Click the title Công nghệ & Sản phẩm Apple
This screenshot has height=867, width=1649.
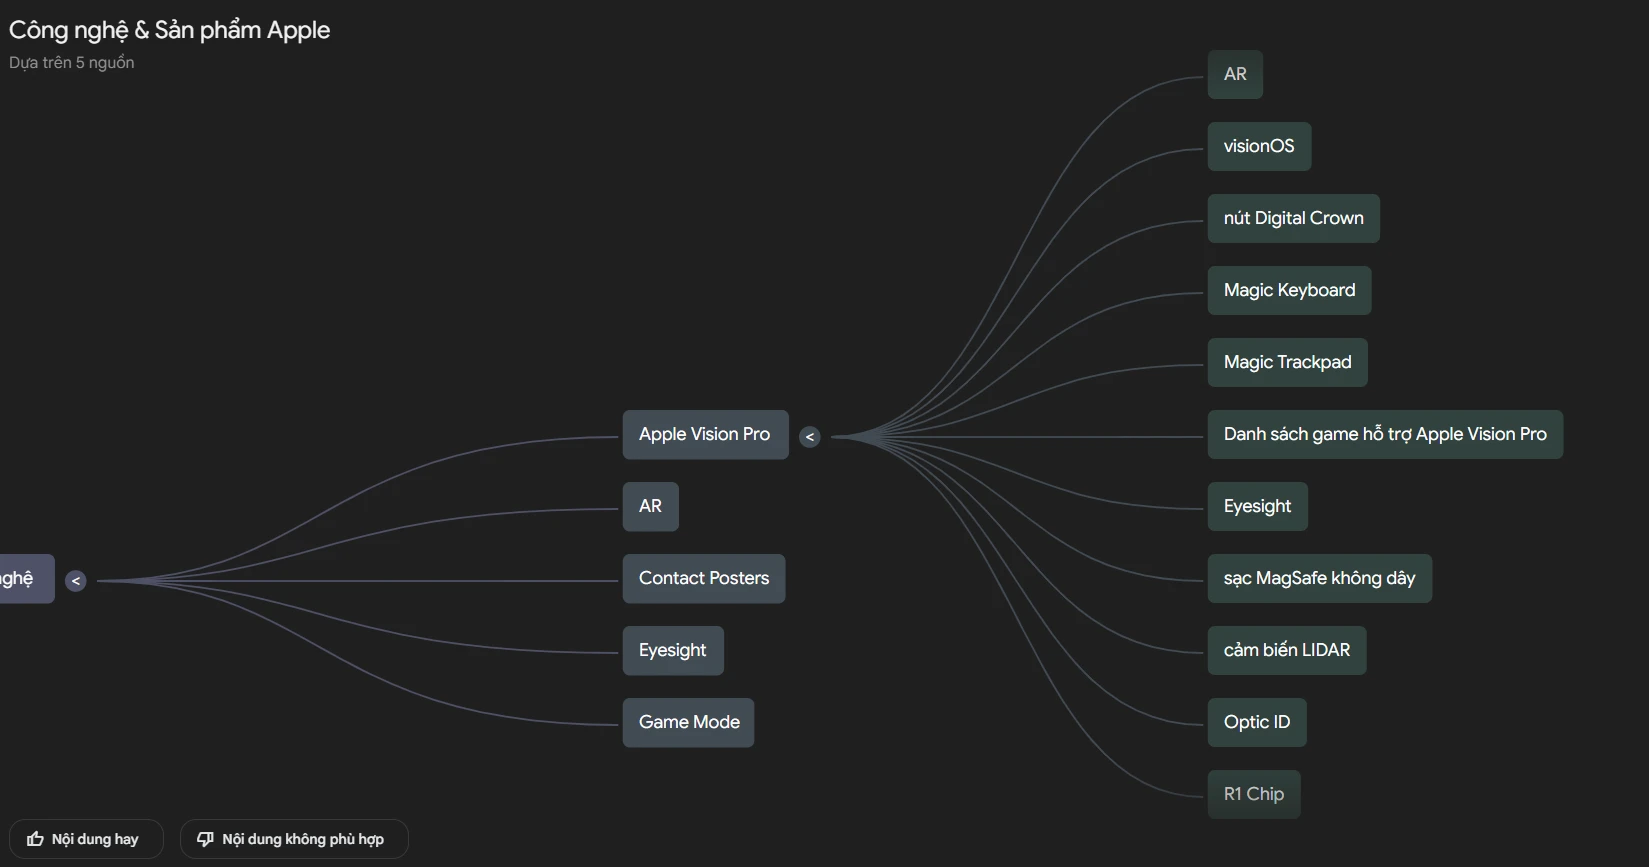coord(169,30)
